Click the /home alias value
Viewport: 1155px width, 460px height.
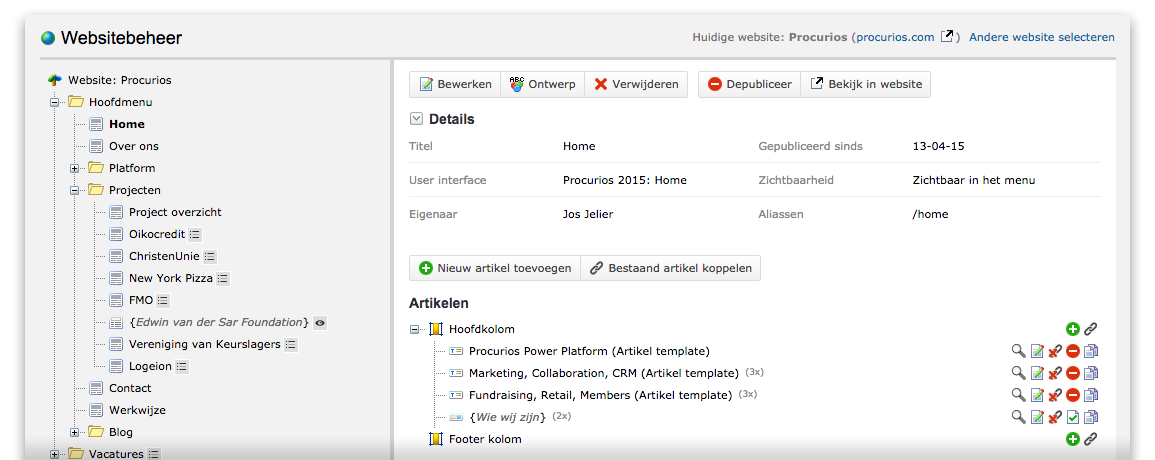pos(930,215)
